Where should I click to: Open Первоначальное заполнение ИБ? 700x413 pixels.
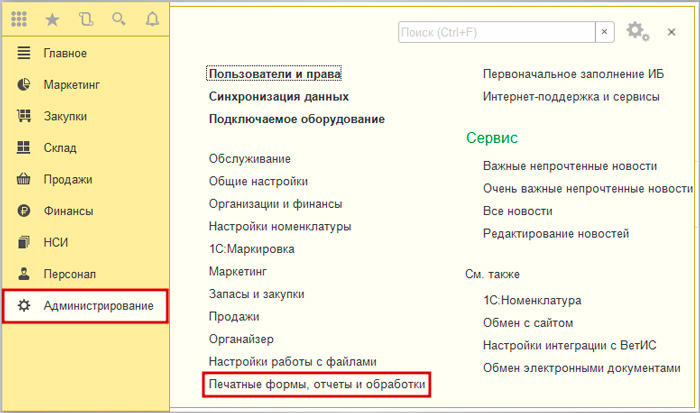click(x=573, y=74)
